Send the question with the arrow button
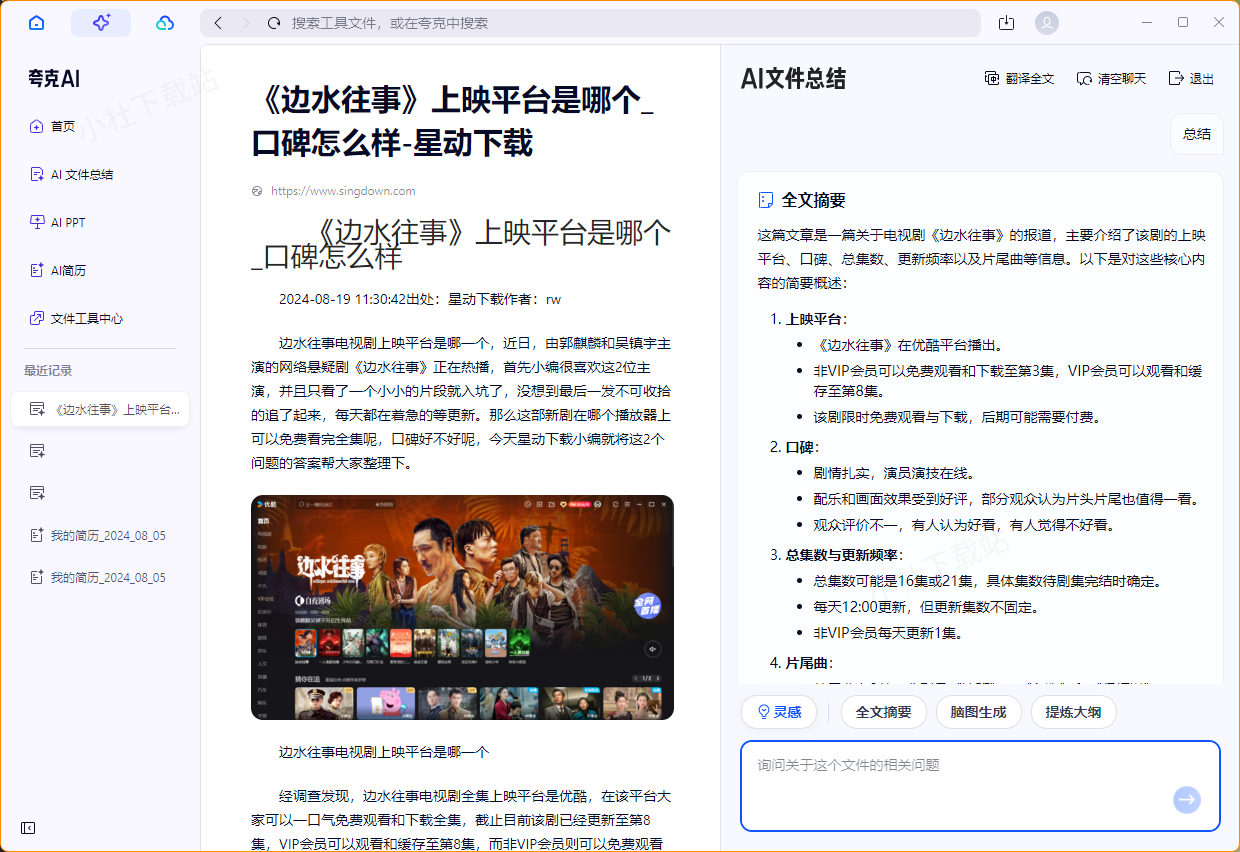 (1187, 799)
